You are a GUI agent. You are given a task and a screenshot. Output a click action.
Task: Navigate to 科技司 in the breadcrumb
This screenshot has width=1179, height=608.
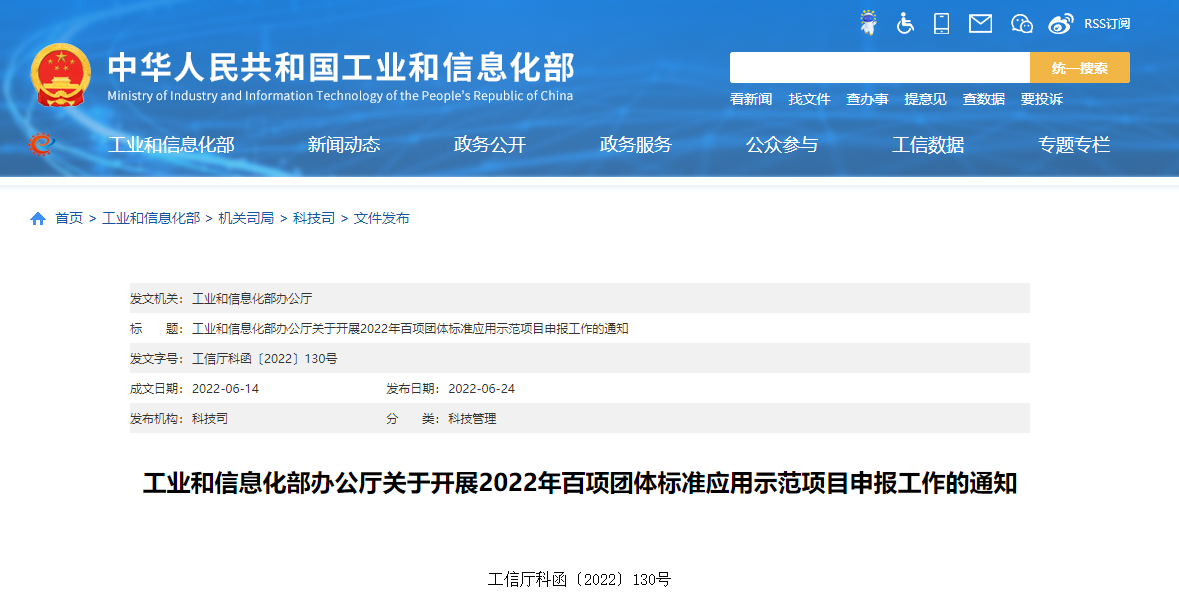pos(314,218)
